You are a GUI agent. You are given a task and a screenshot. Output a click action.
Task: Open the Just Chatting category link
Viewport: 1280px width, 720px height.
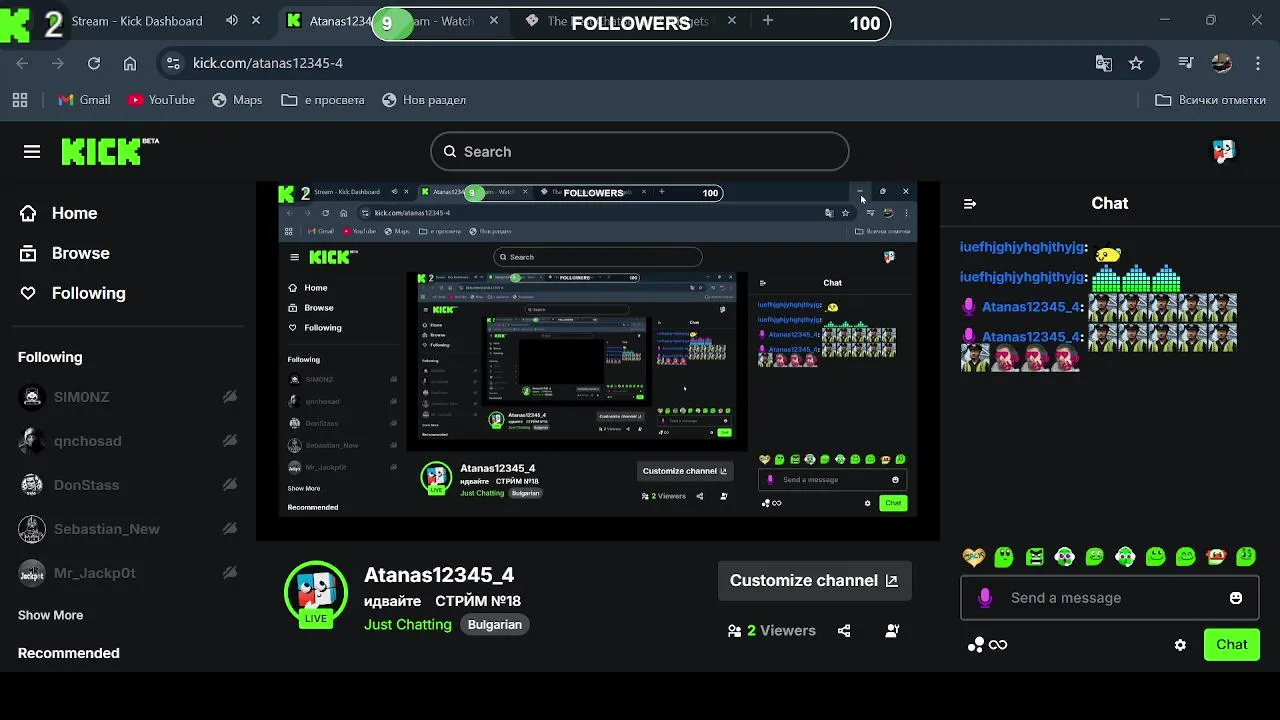point(408,624)
